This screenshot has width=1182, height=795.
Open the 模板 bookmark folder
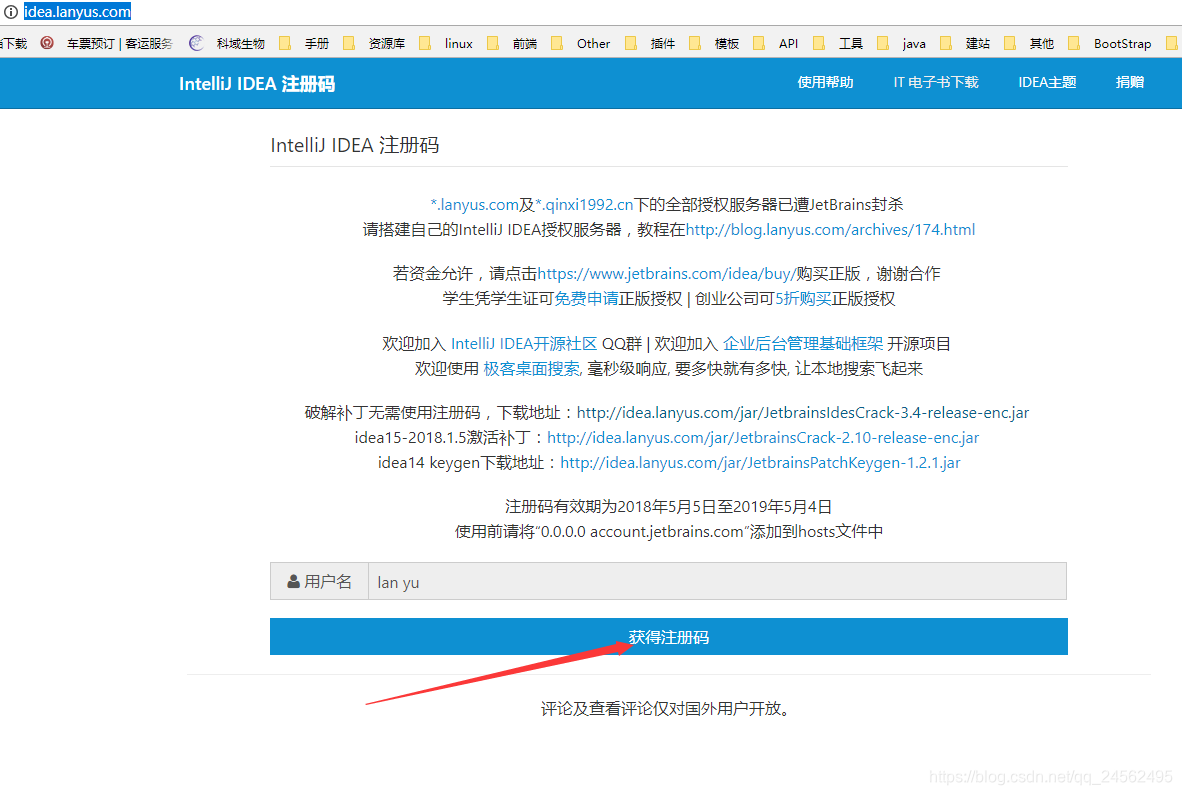(x=714, y=44)
